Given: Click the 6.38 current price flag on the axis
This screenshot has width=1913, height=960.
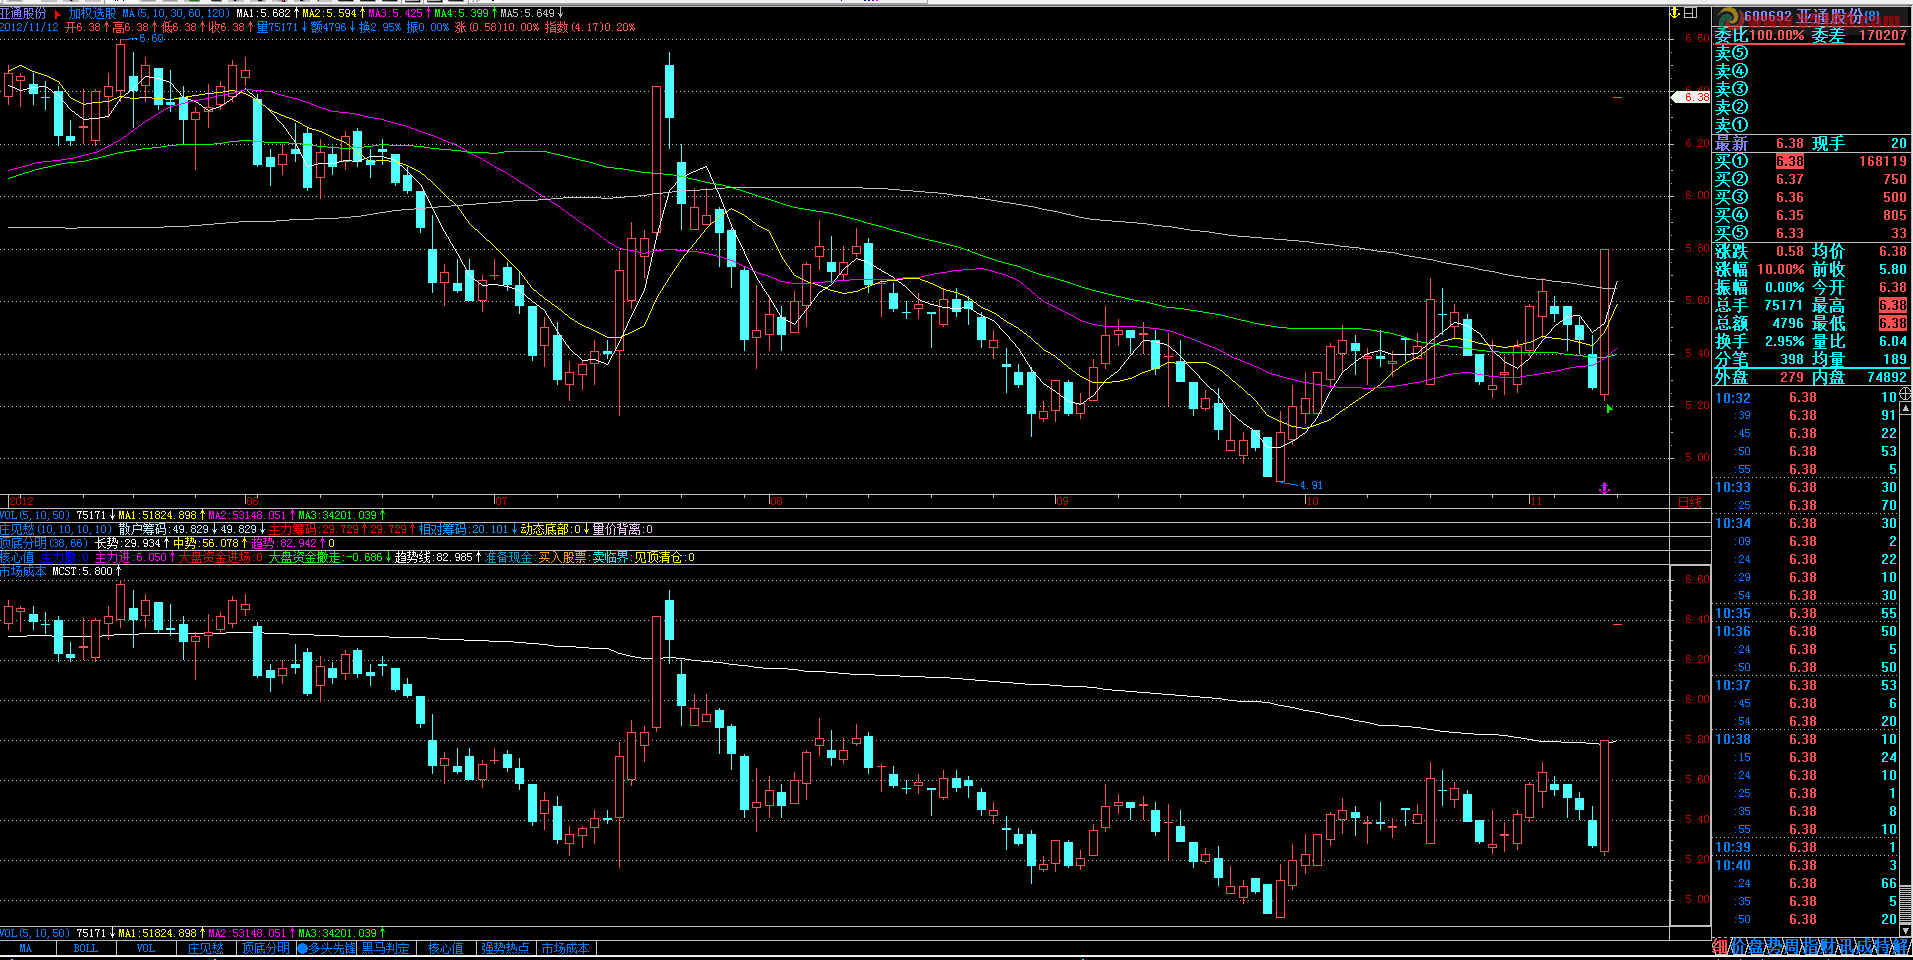Looking at the screenshot, I should pyautogui.click(x=1692, y=97).
